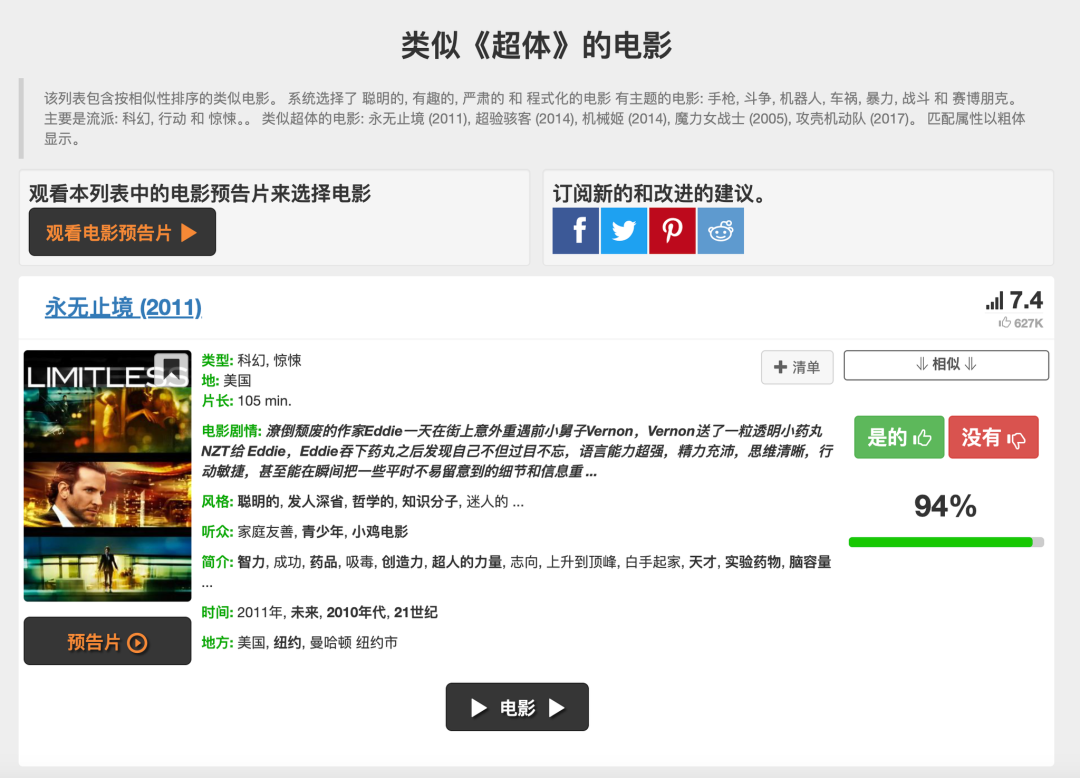
Task: Click the 听众 audience keywords line
Action: [x=304, y=532]
